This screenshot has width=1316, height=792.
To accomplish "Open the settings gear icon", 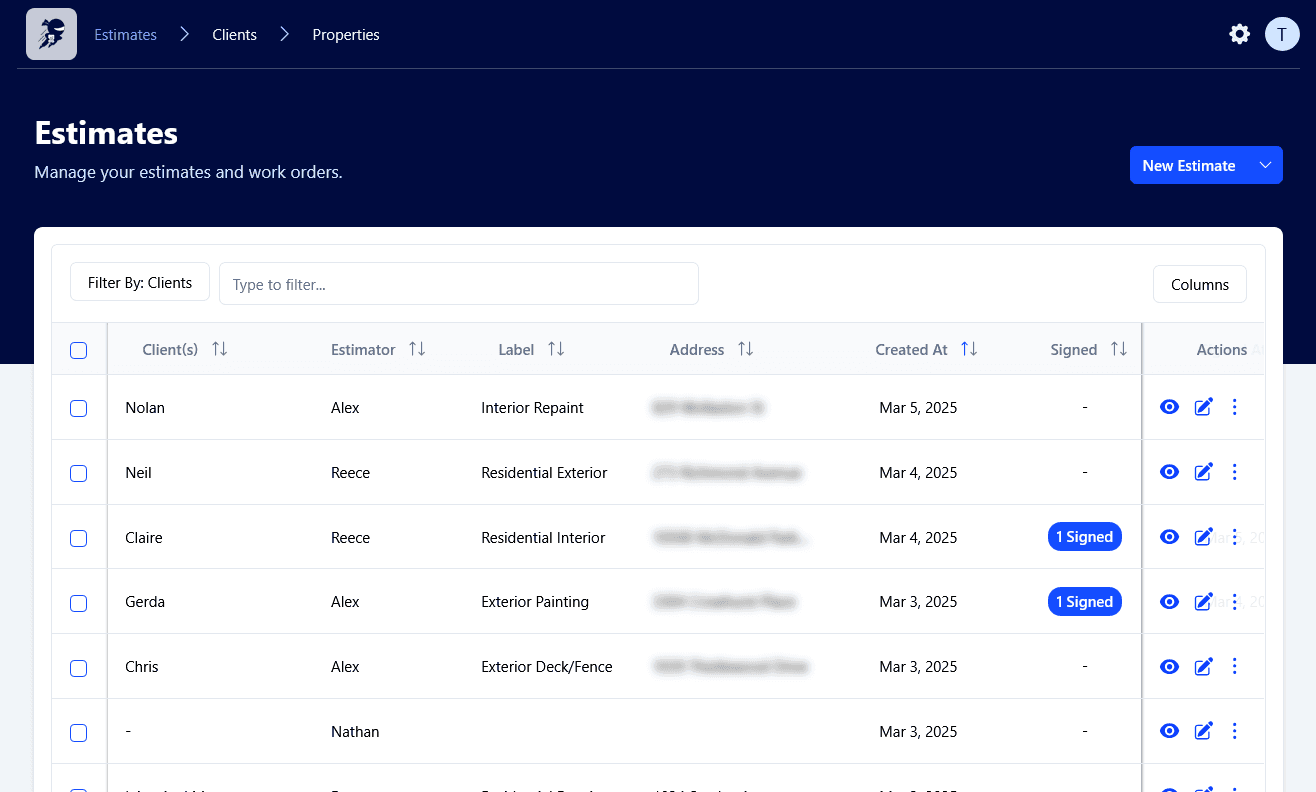I will (1239, 34).
